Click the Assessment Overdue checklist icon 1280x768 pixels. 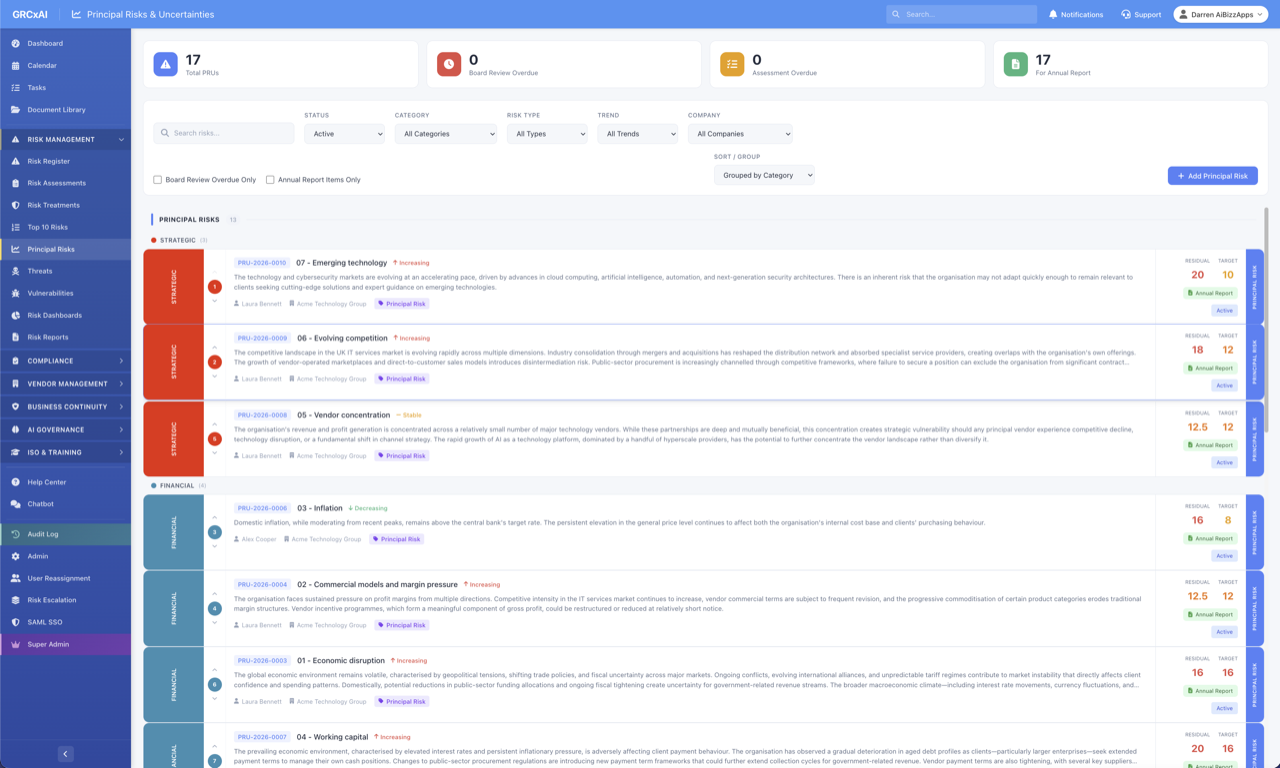732,64
